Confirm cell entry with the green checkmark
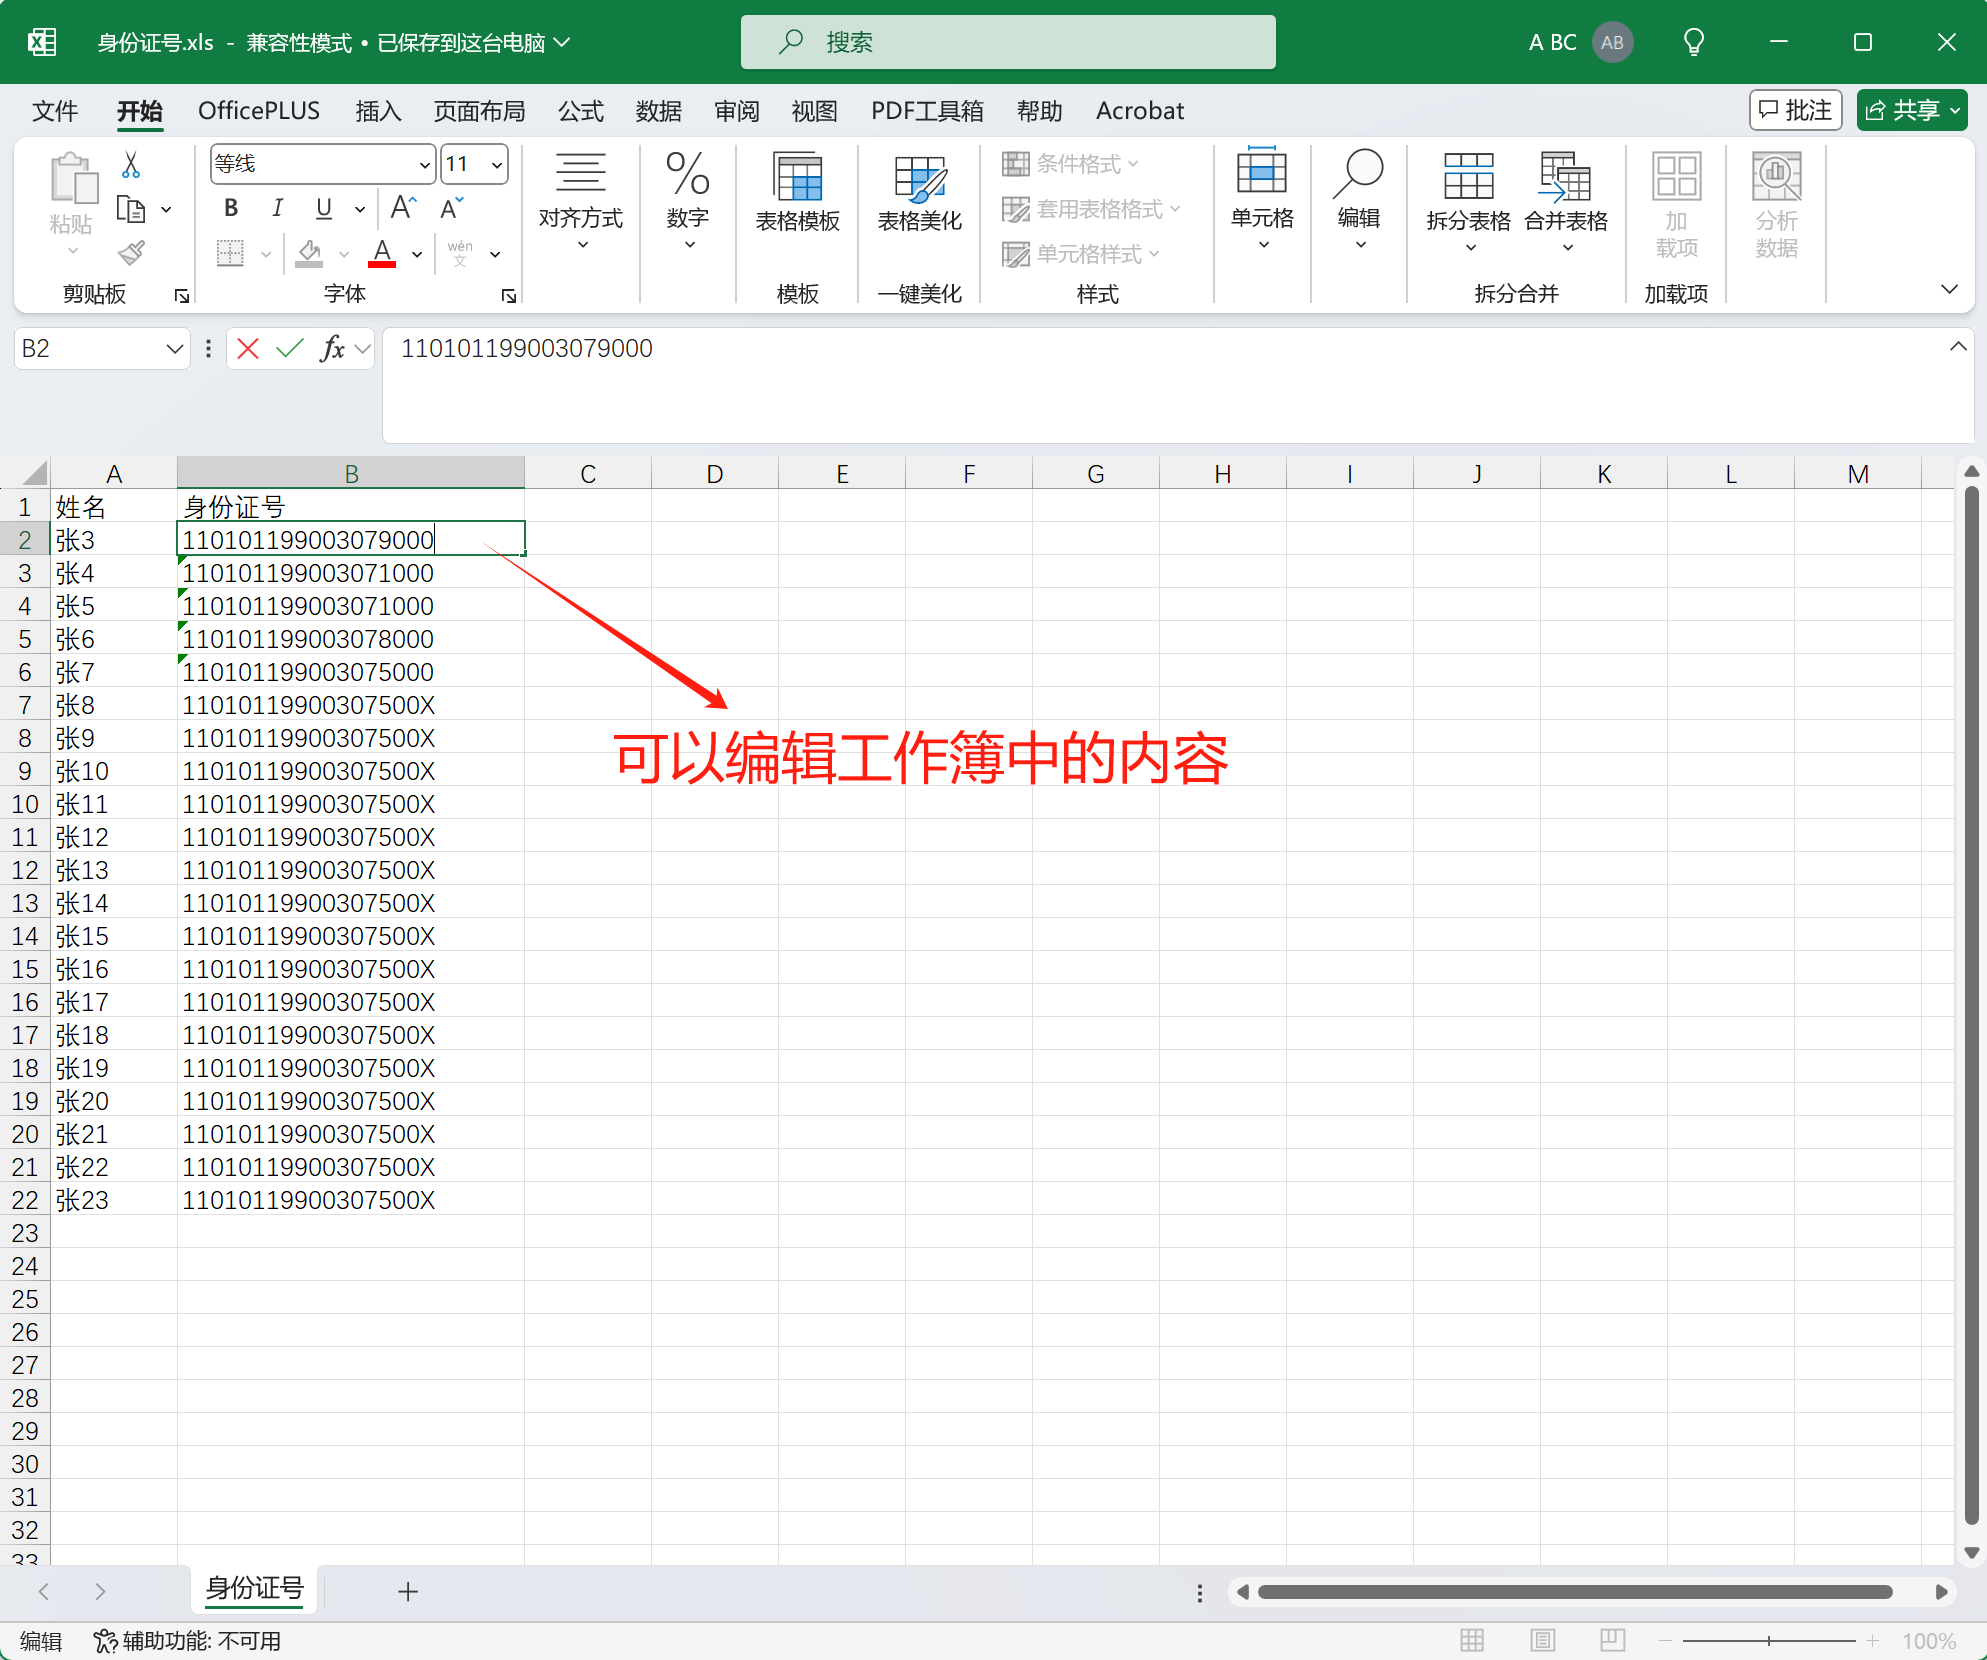The width and height of the screenshot is (1987, 1660). coord(289,348)
